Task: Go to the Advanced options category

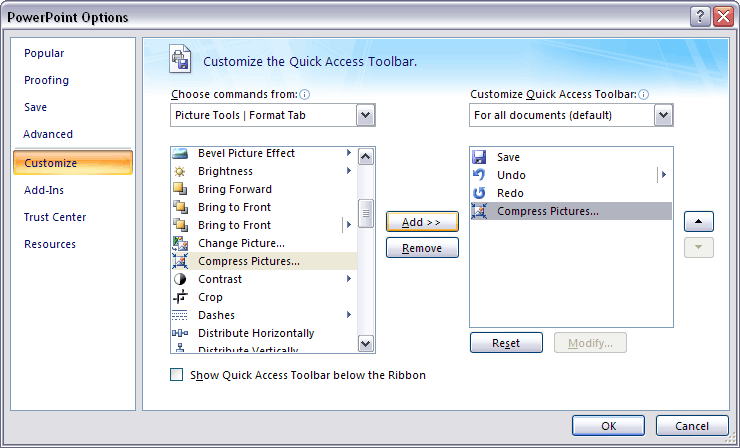Action: [x=48, y=134]
